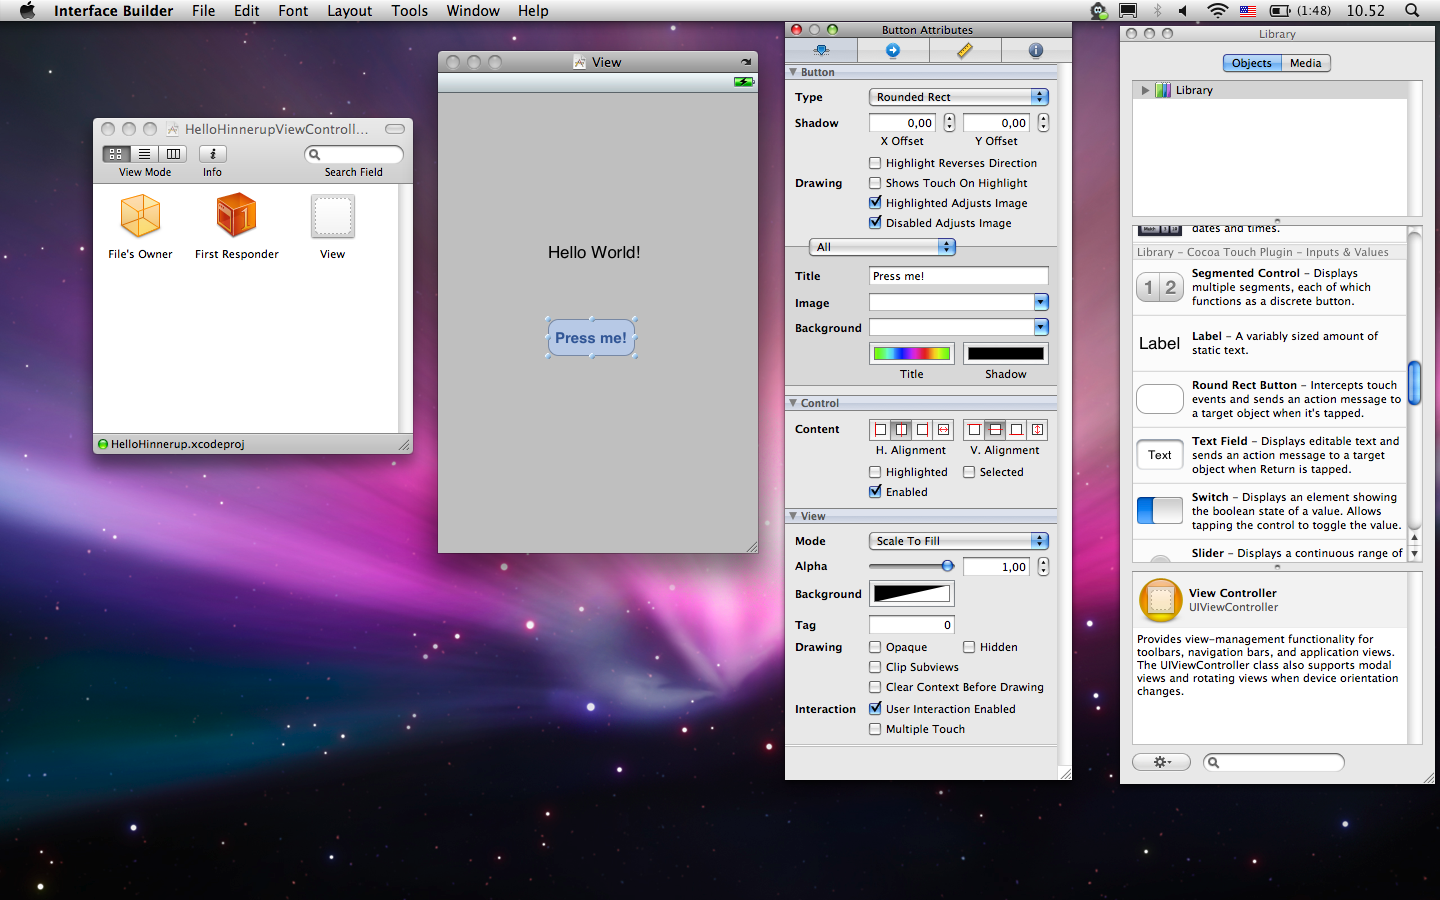Set vertical content alignment to top
Screen dimensions: 1440x900
974,430
